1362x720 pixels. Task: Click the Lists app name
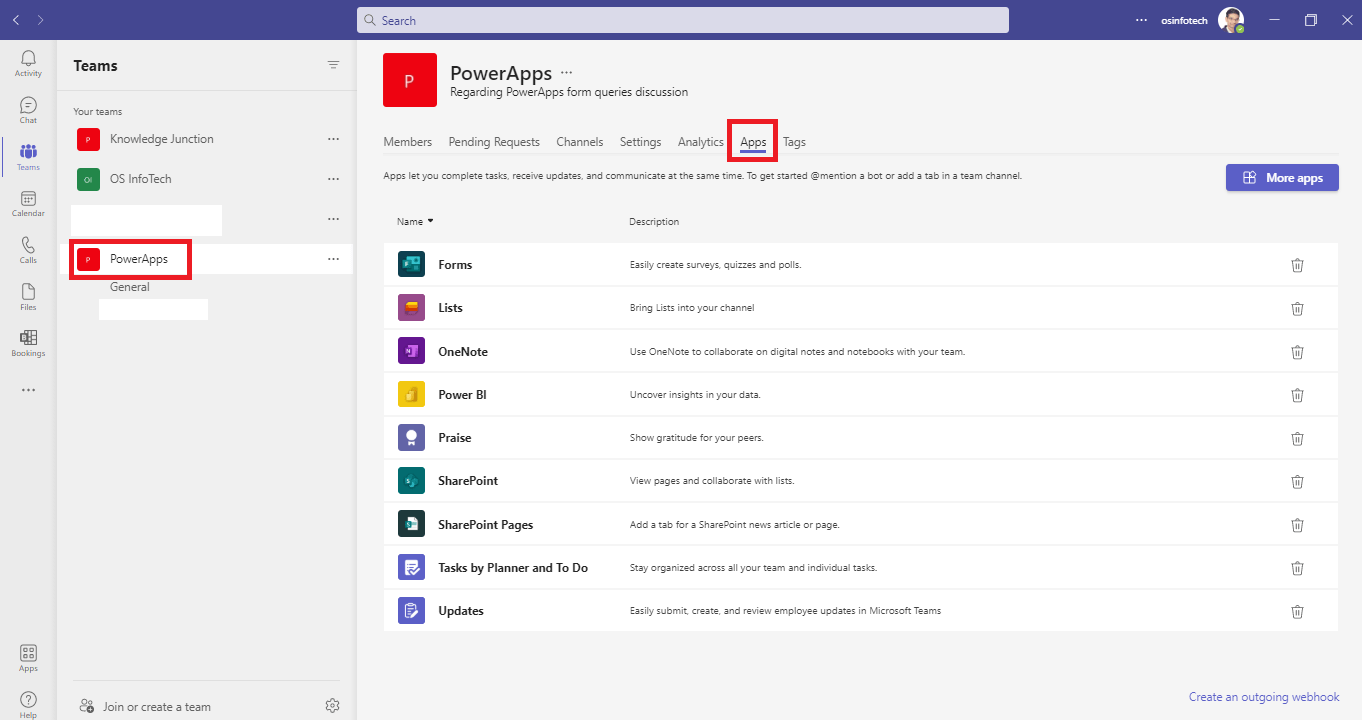451,308
